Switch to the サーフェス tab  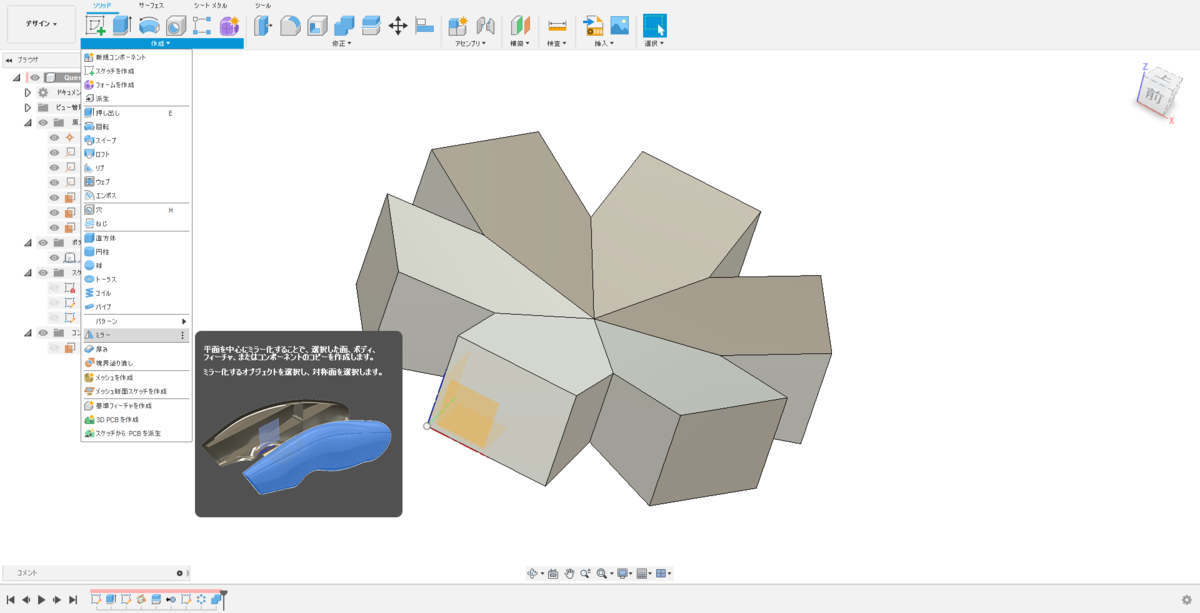pos(151,5)
